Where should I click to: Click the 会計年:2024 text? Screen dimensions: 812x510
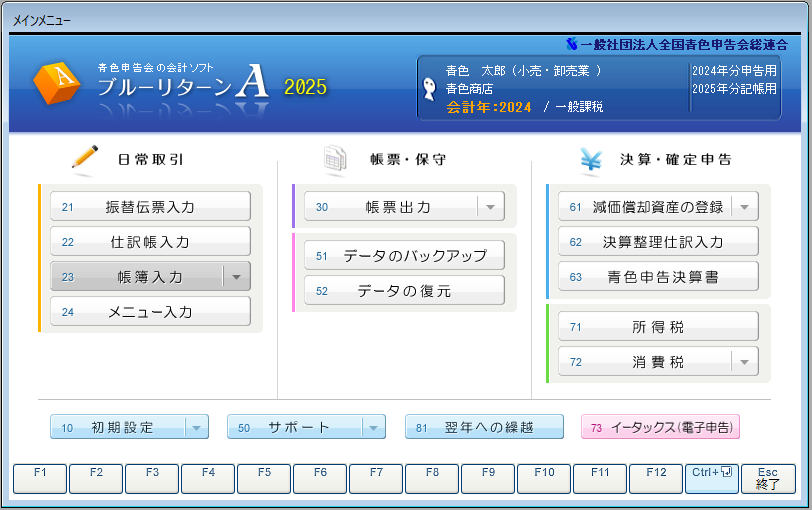coord(489,107)
